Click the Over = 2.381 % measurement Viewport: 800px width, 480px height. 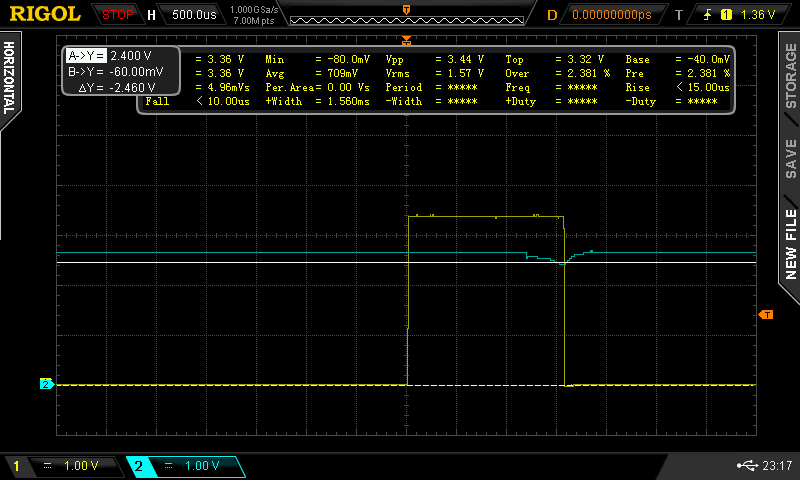click(558, 73)
